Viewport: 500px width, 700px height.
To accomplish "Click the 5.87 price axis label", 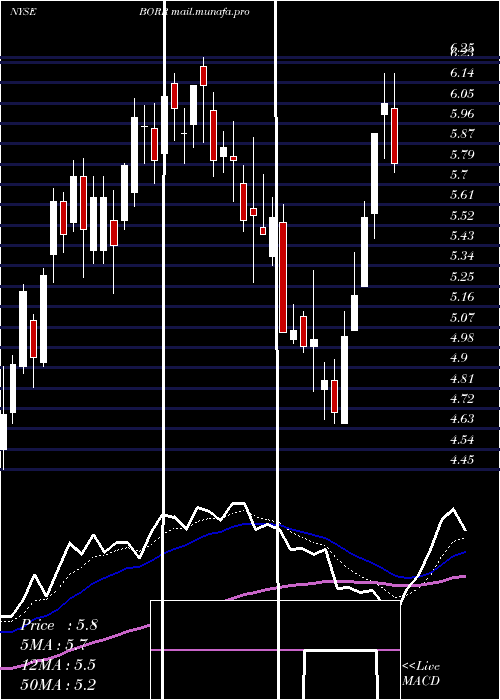I will pos(462,134).
